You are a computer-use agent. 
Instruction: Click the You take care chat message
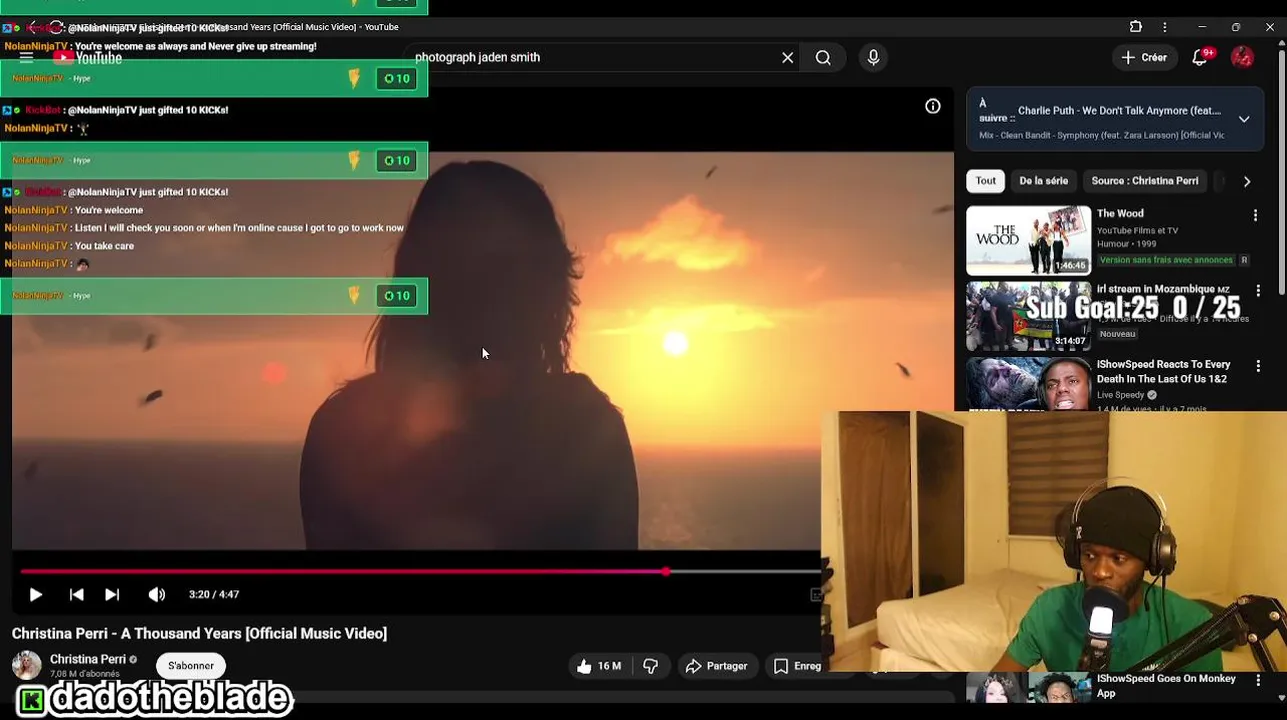point(104,246)
